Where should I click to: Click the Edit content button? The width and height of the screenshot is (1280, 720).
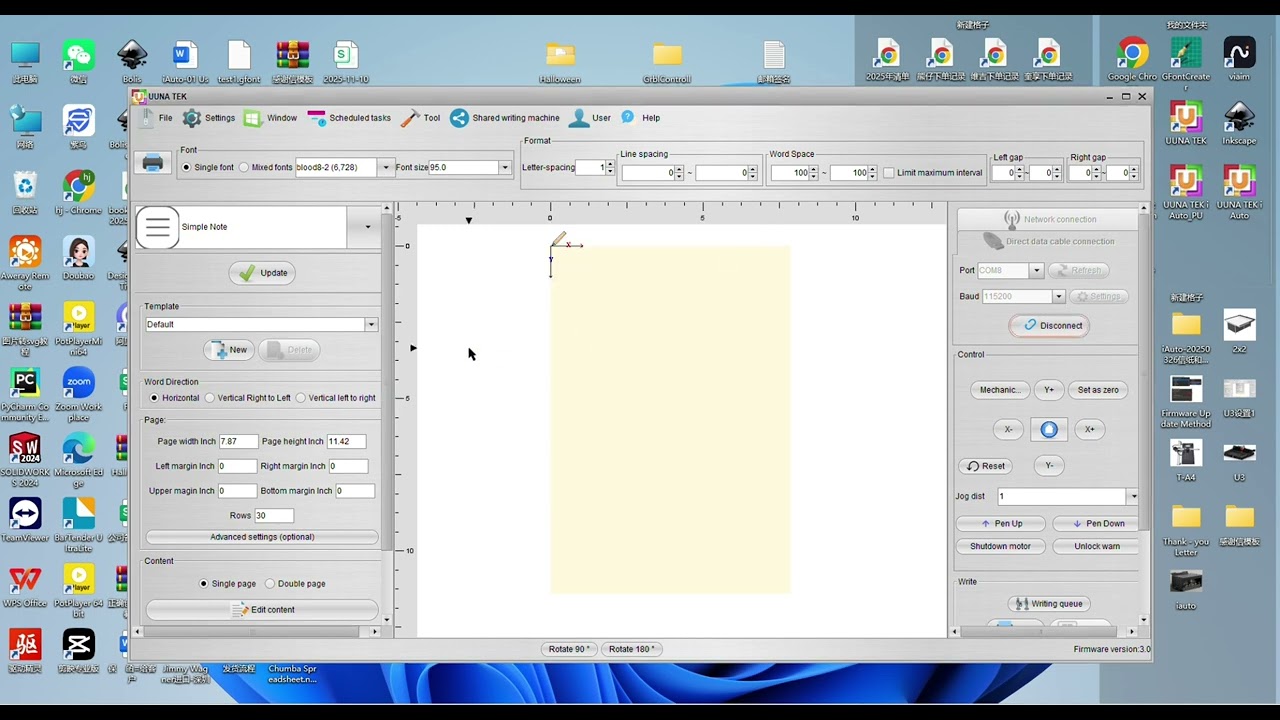tap(262, 610)
